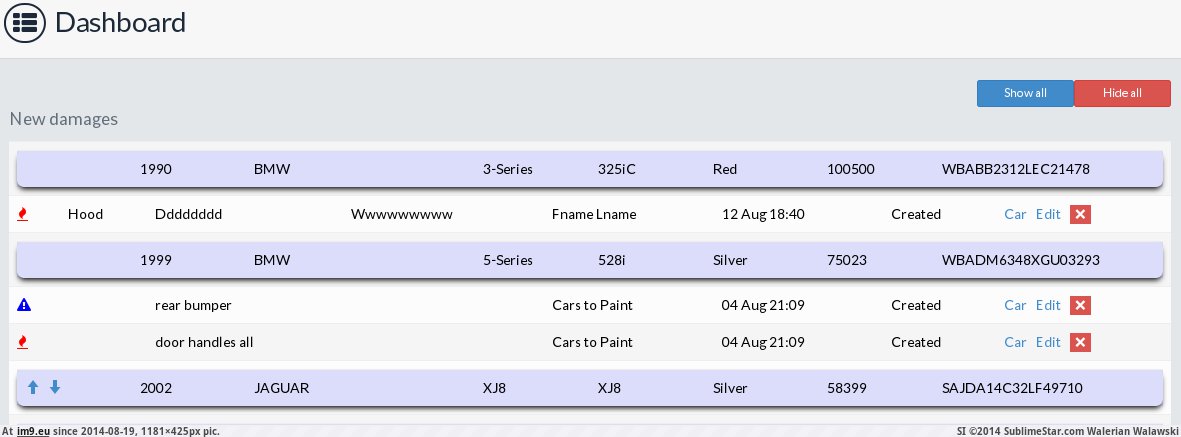The height and width of the screenshot is (437, 1181).
Task: Expand the 2002 Jaguar XJ8 car header
Action: coord(589,388)
